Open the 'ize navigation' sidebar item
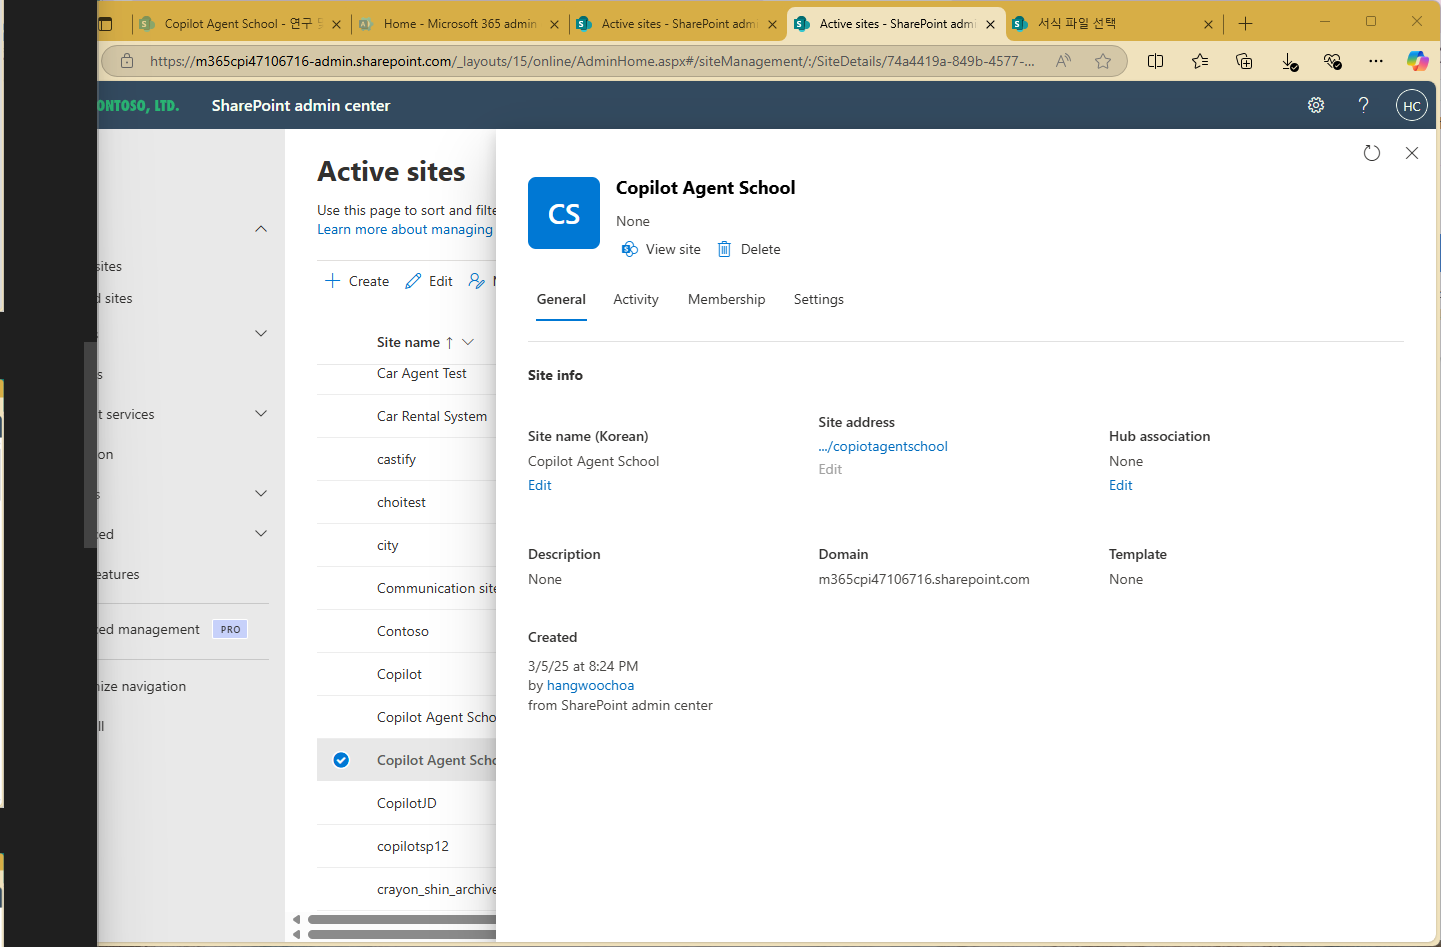The height and width of the screenshot is (947, 1441). point(142,686)
